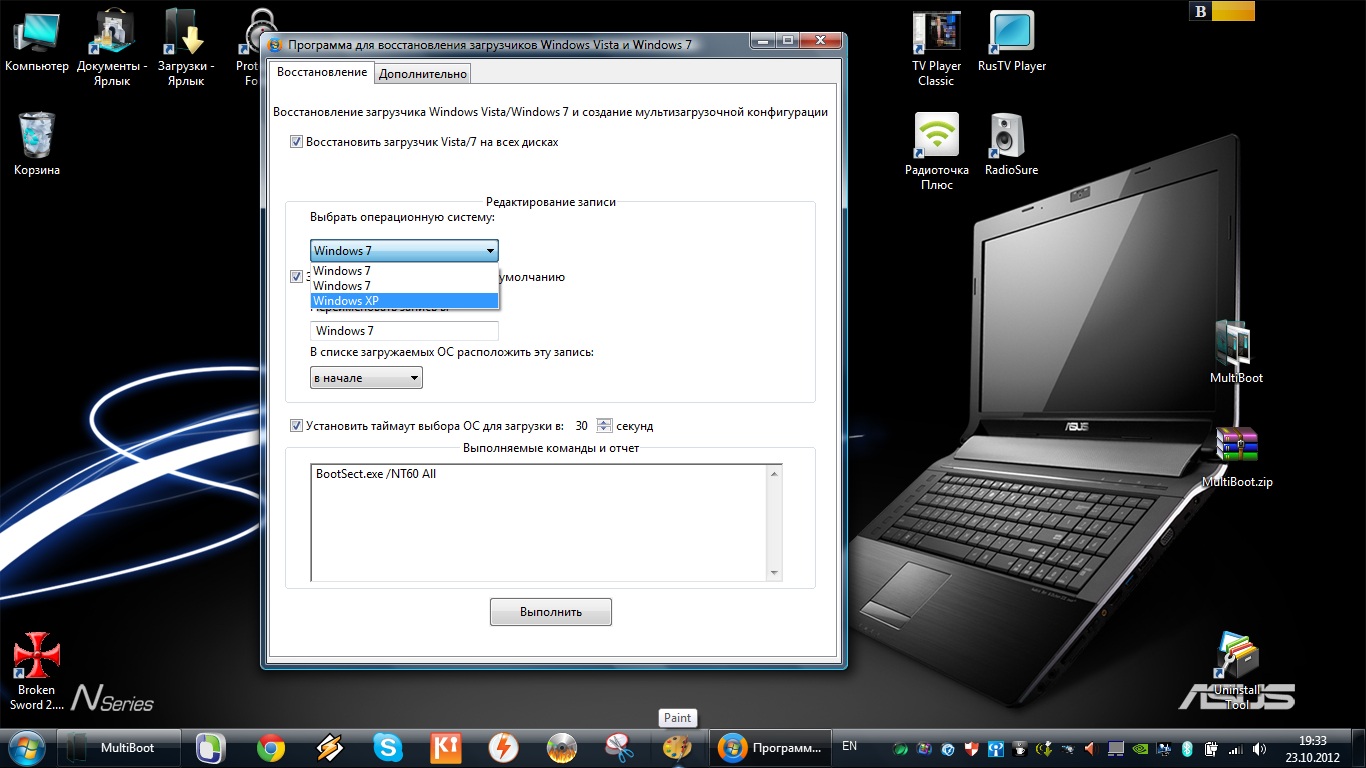Launch Skype from the taskbar
Screen dimensions: 1366x768
tap(388, 748)
